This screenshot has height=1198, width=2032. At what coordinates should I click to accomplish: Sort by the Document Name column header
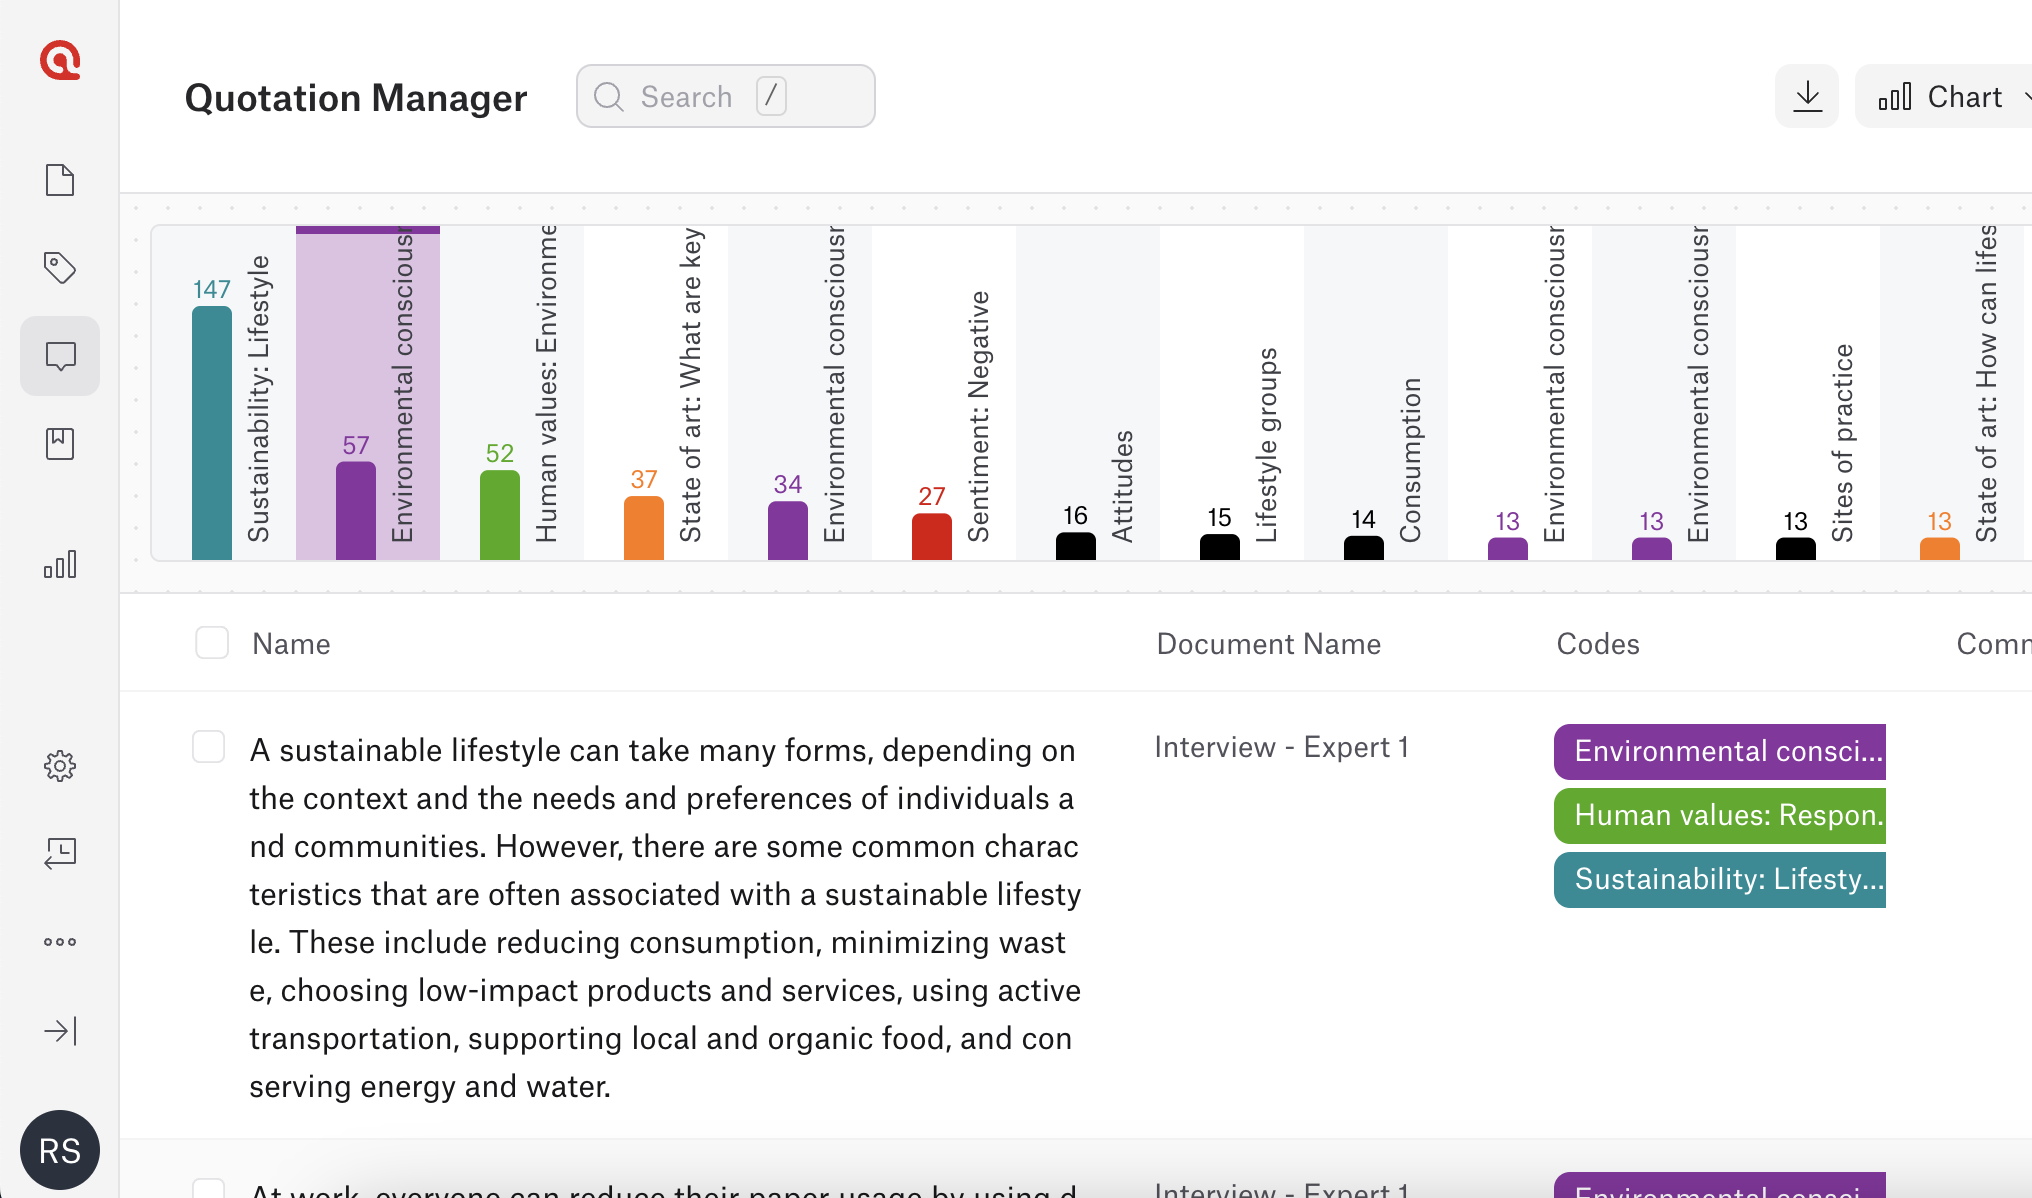1268,644
